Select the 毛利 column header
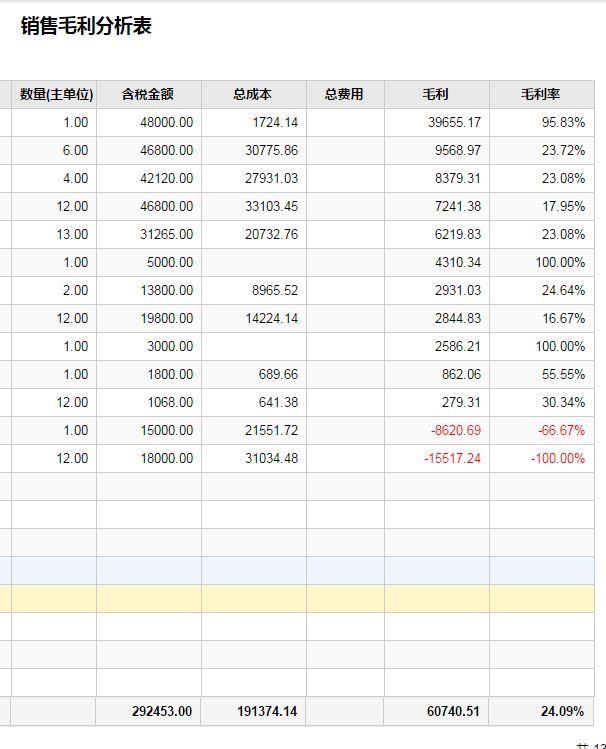The image size is (606, 749). coord(437,95)
